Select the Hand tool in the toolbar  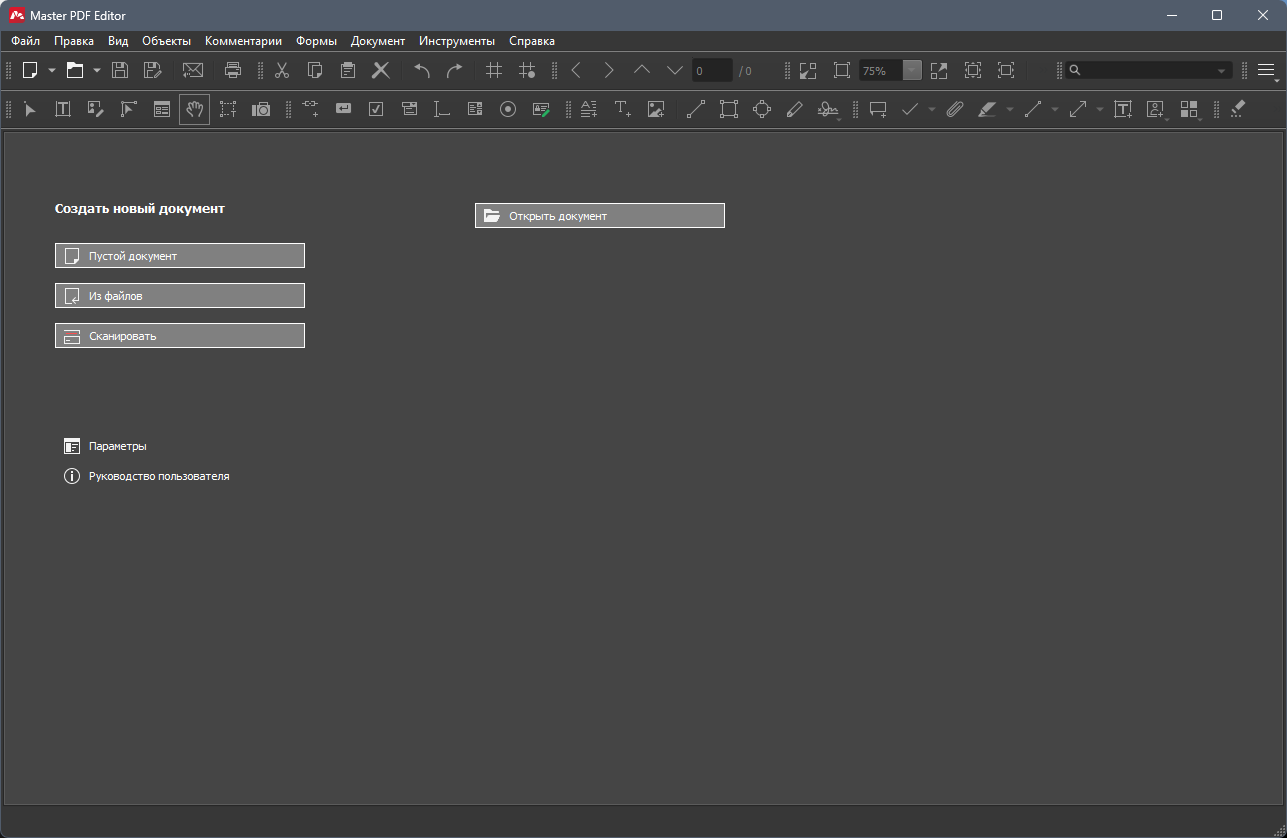[194, 109]
